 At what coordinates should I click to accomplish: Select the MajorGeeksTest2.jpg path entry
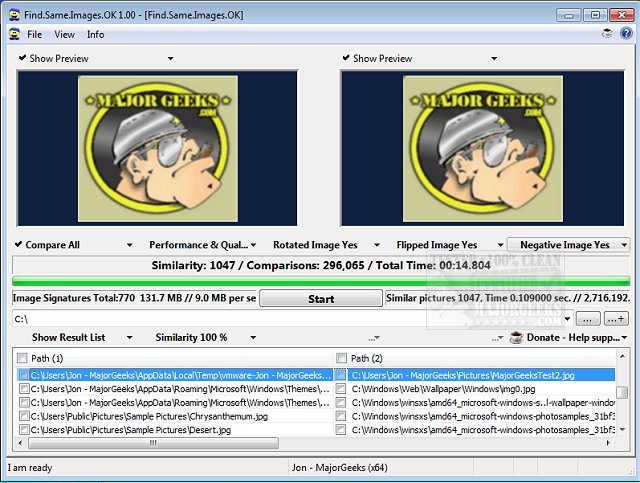463,375
